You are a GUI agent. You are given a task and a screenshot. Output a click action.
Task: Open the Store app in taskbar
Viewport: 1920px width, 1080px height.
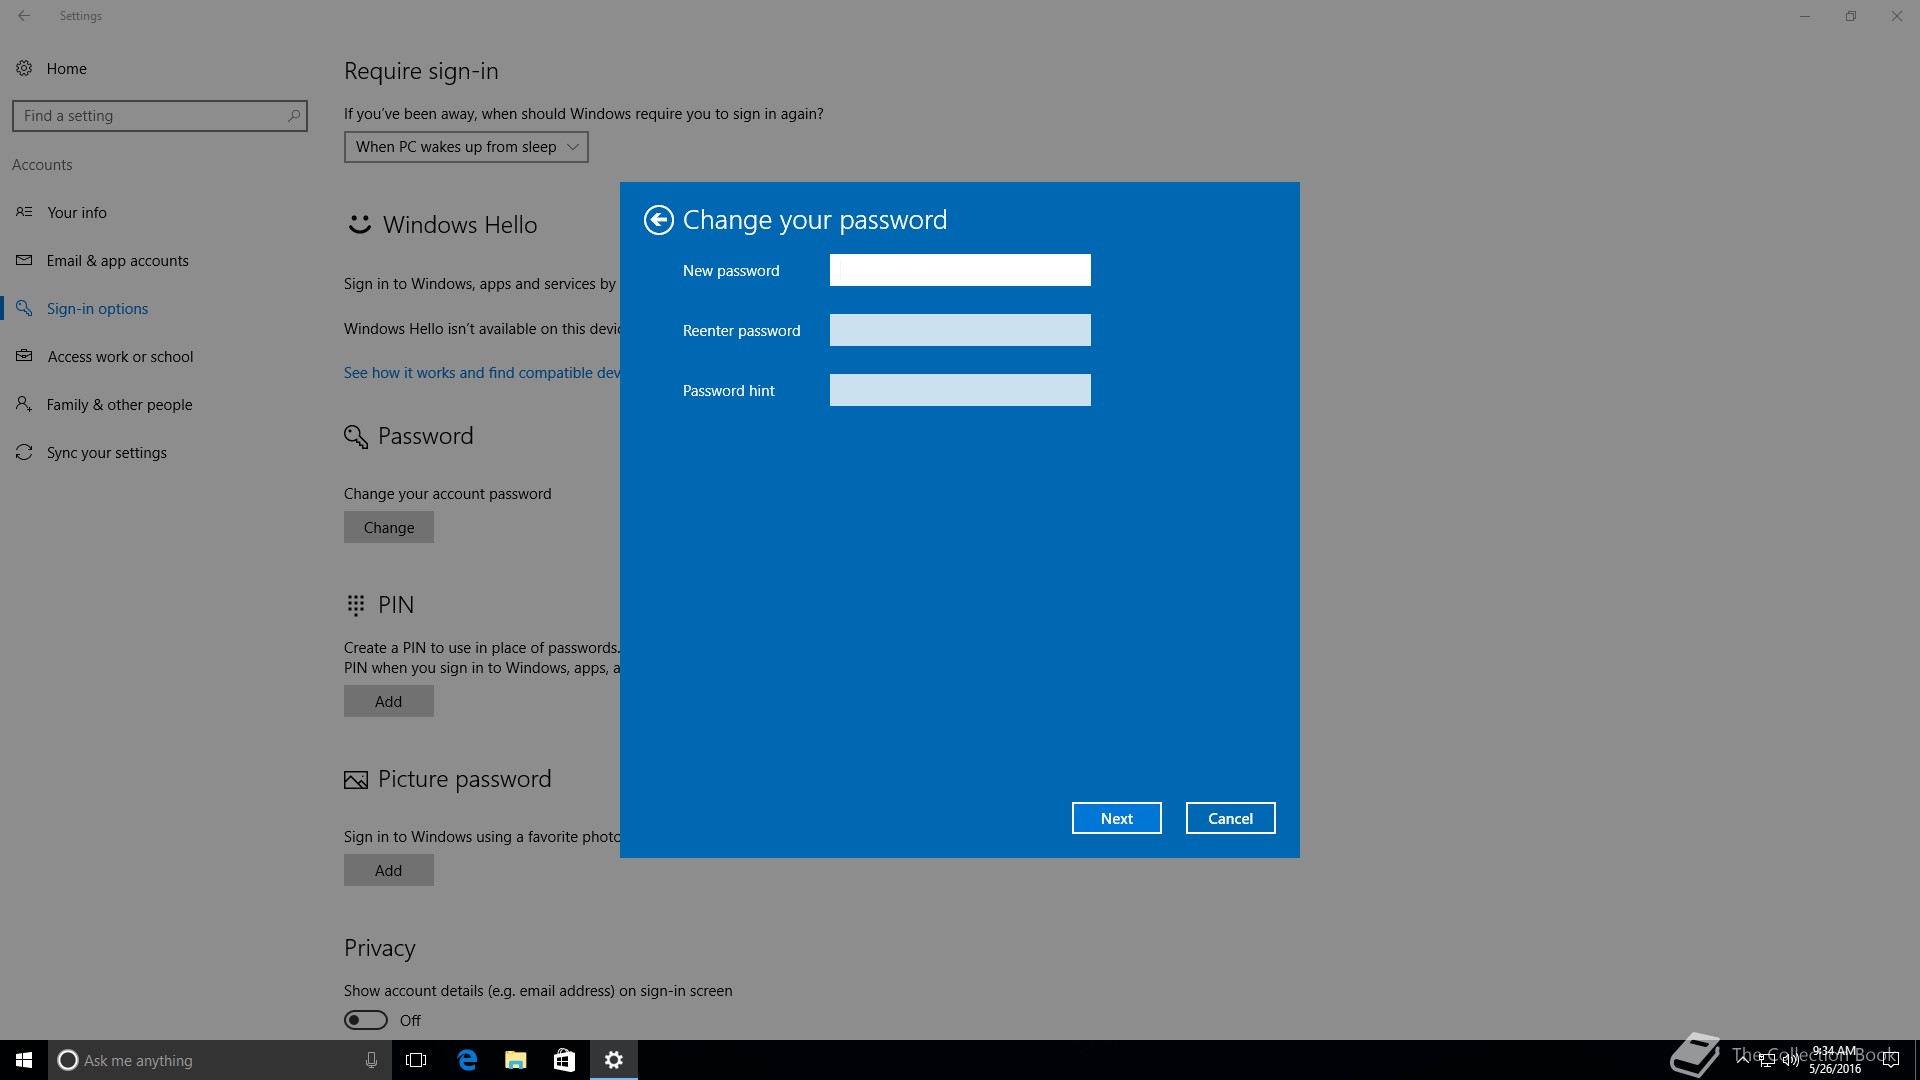tap(564, 1060)
